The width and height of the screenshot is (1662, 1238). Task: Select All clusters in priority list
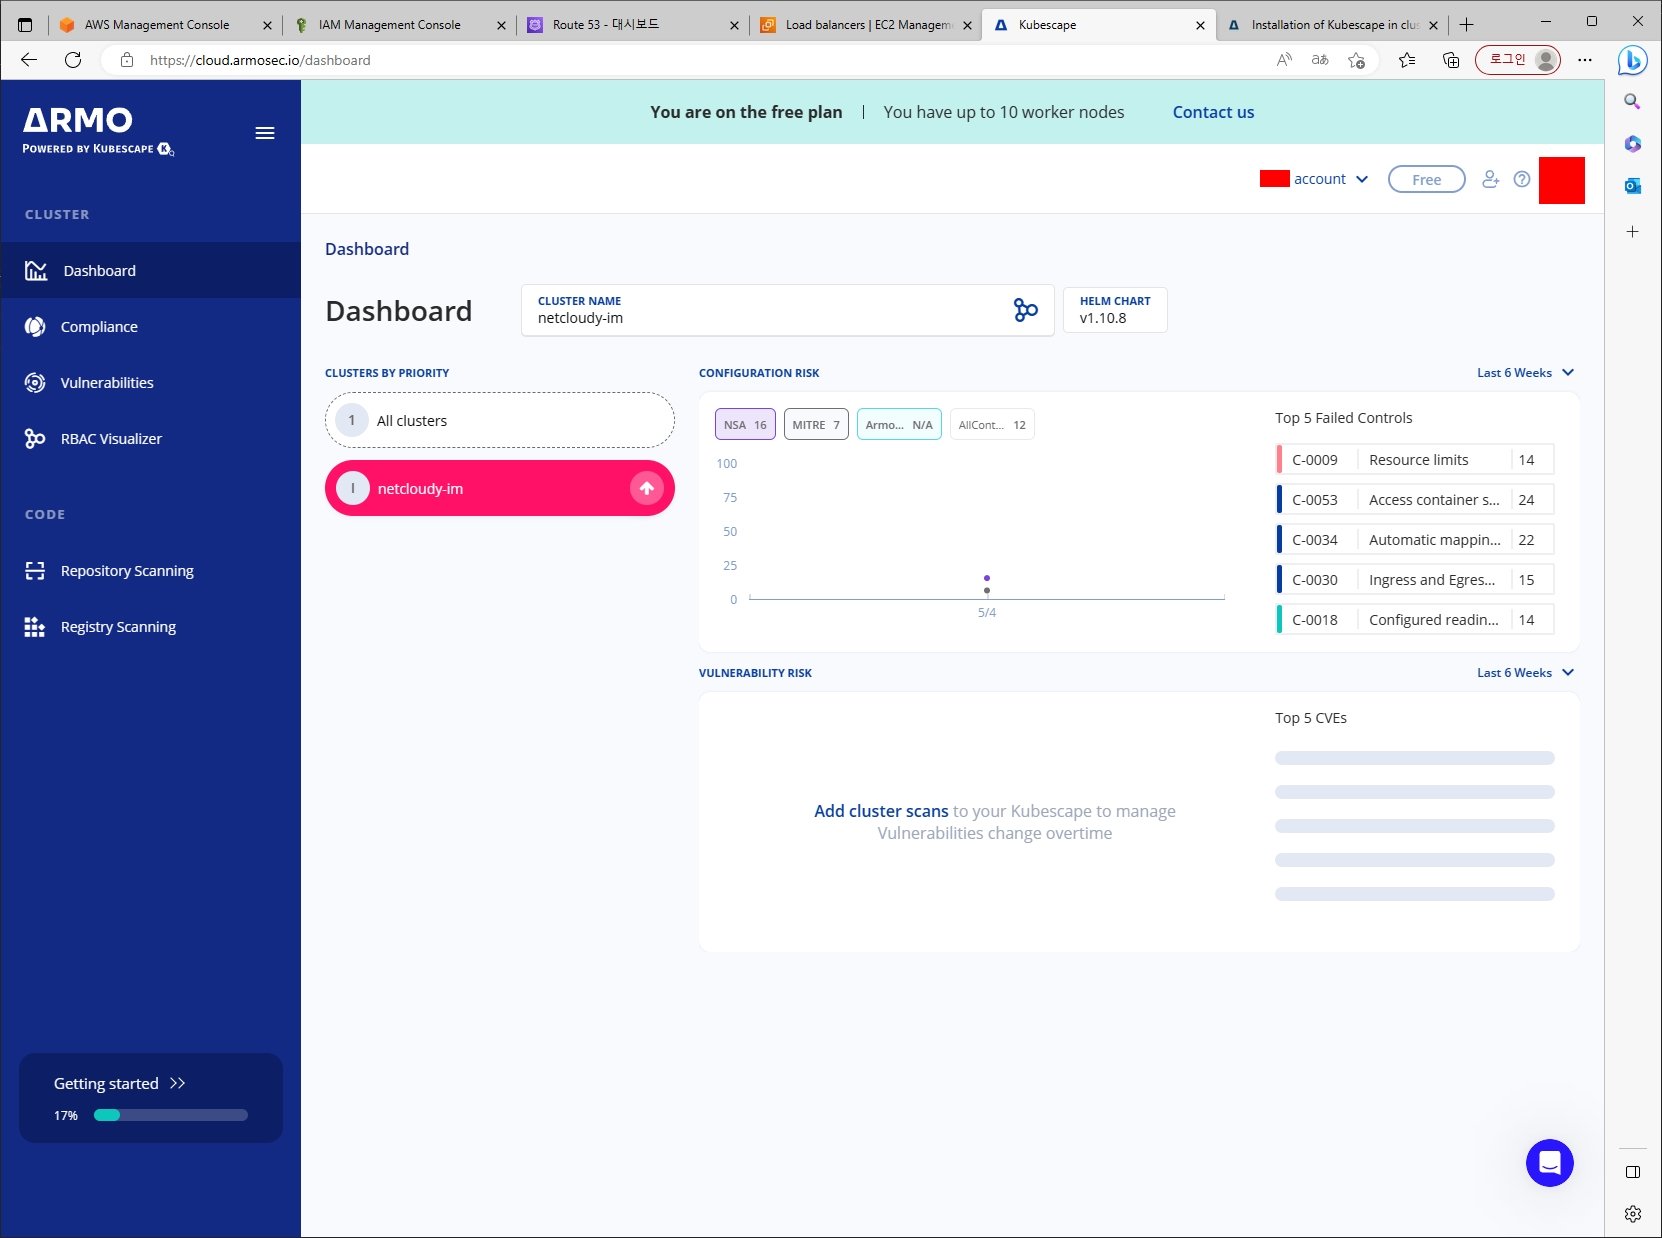[x=500, y=420]
